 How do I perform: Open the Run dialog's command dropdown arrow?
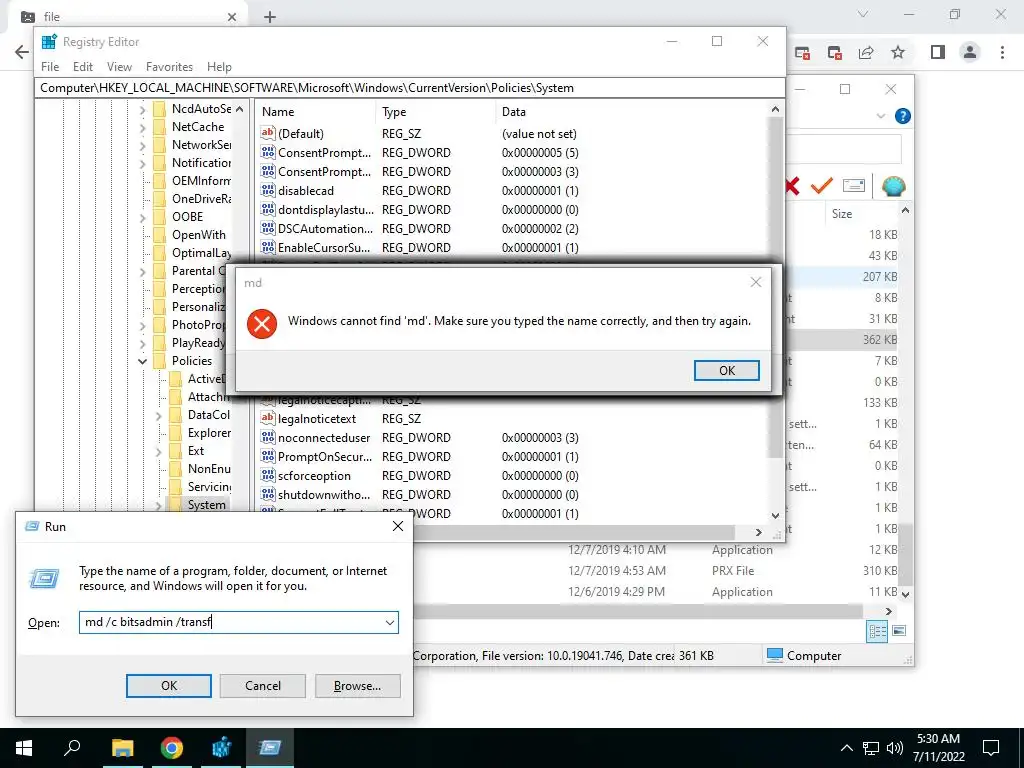[x=390, y=622]
